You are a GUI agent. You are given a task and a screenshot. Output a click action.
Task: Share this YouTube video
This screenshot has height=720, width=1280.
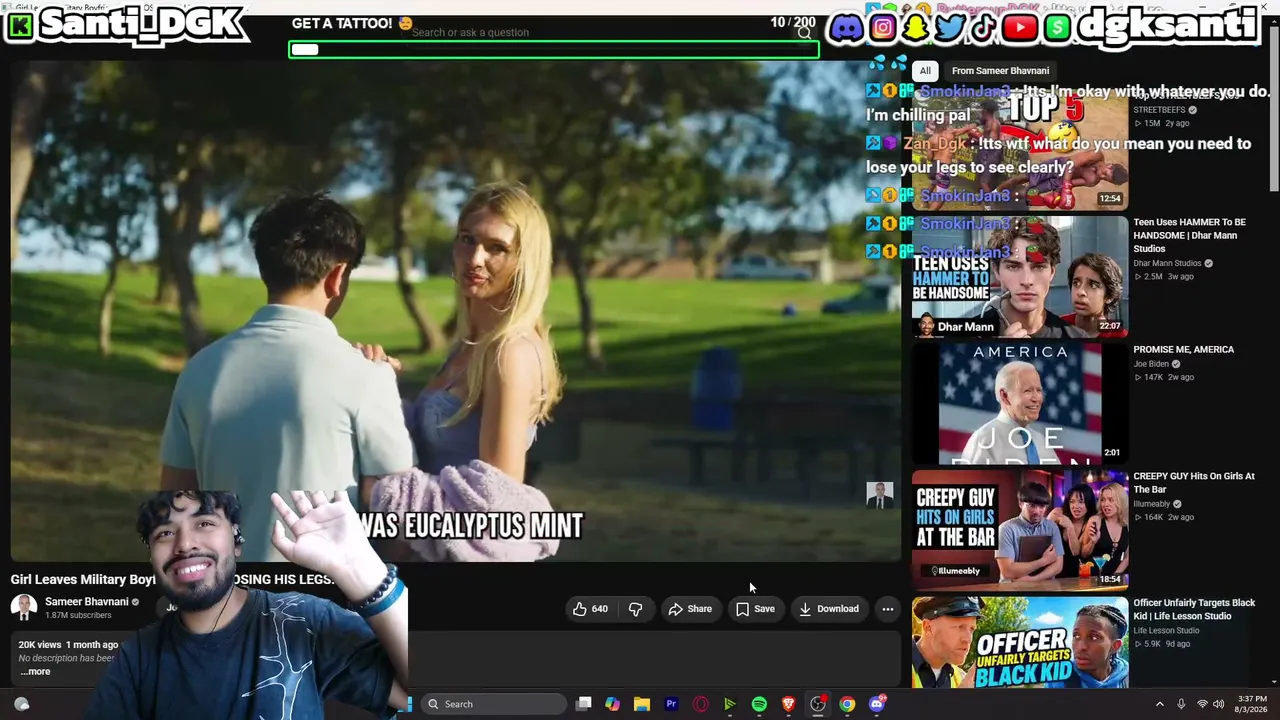tap(690, 609)
